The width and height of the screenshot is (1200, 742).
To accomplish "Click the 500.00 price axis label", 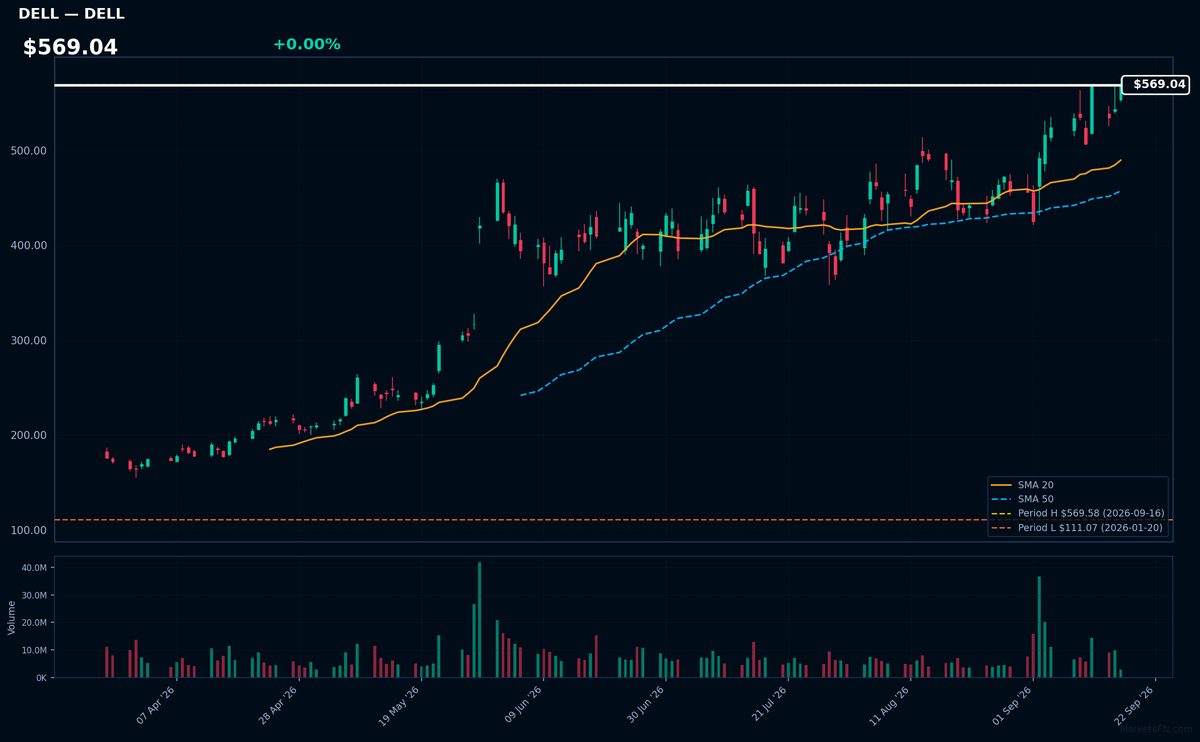I will [x=30, y=151].
